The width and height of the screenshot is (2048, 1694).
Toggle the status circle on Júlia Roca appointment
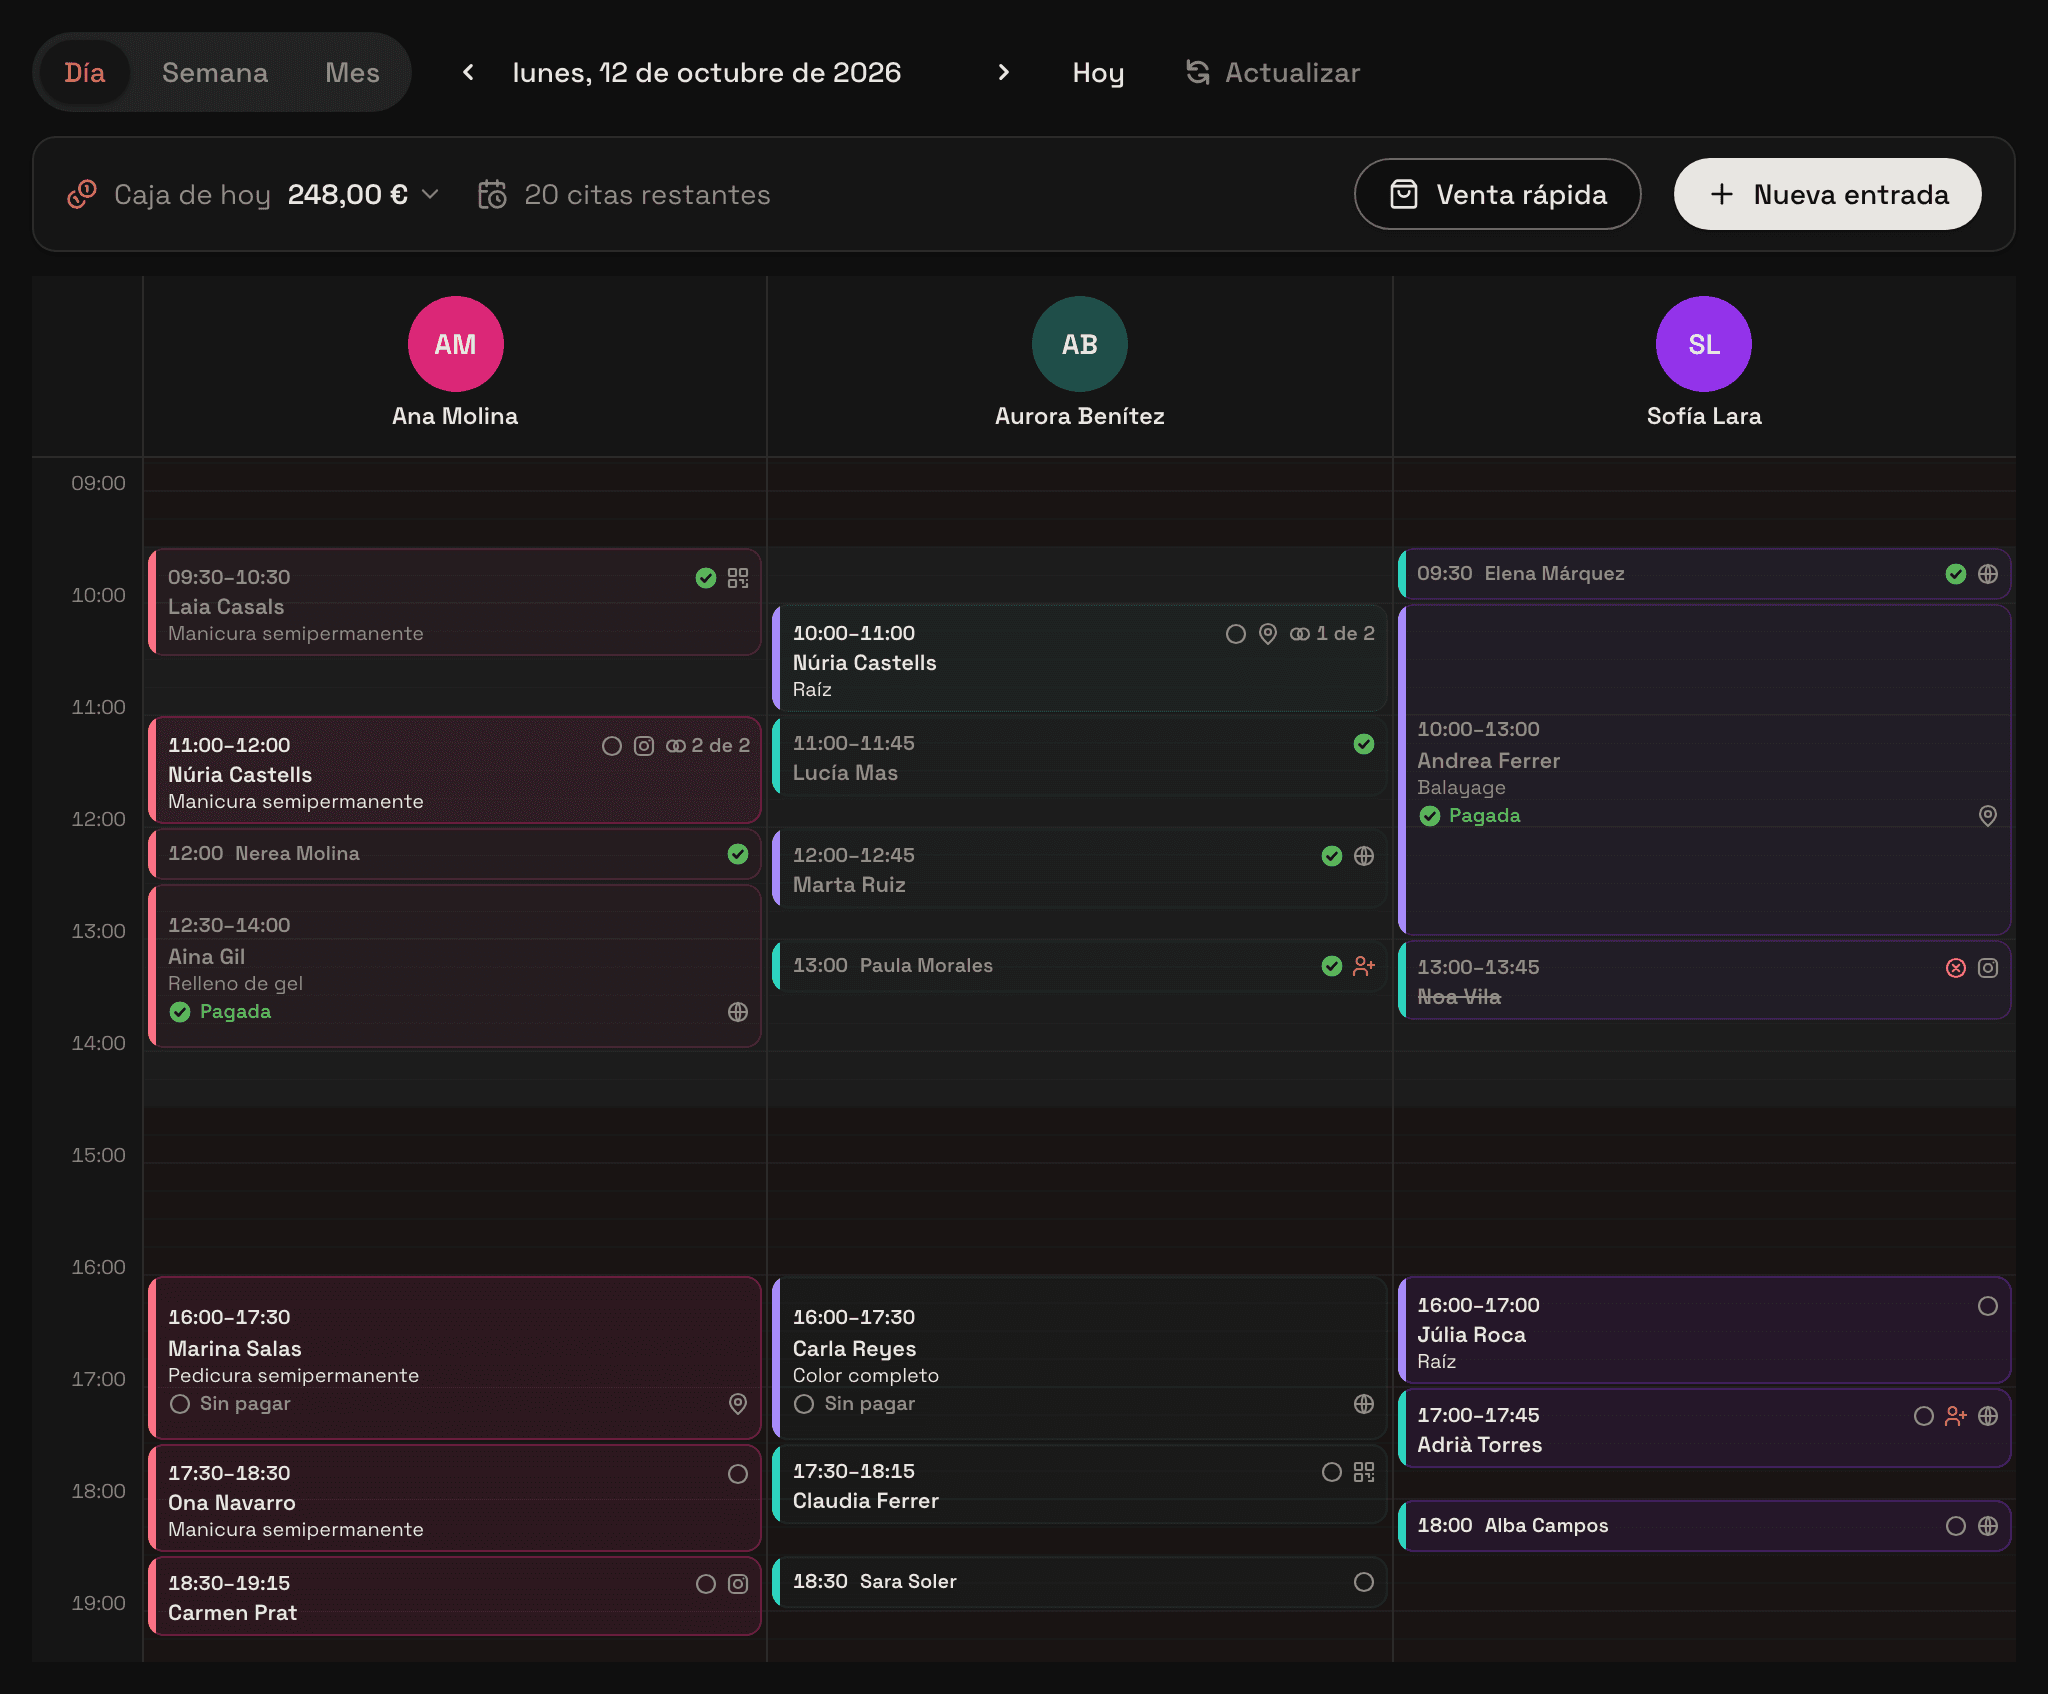pos(1988,1306)
